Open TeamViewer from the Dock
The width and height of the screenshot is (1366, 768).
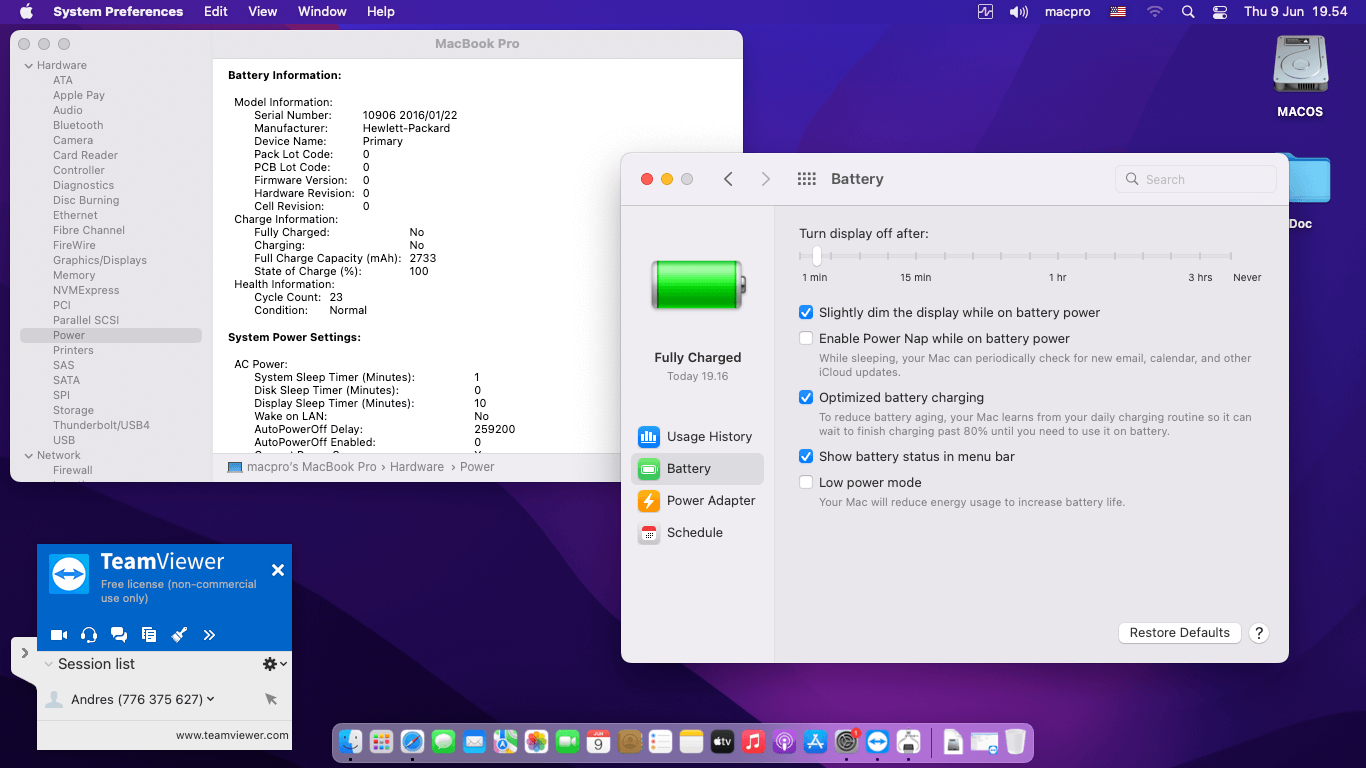click(x=877, y=741)
